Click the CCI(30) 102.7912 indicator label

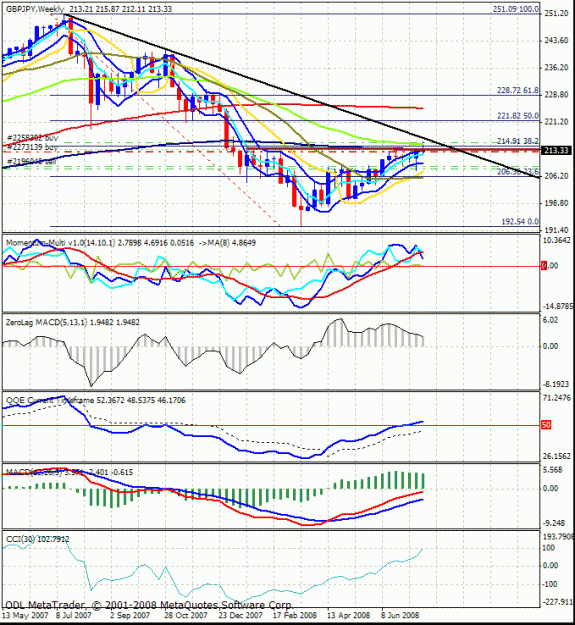(x=37, y=539)
